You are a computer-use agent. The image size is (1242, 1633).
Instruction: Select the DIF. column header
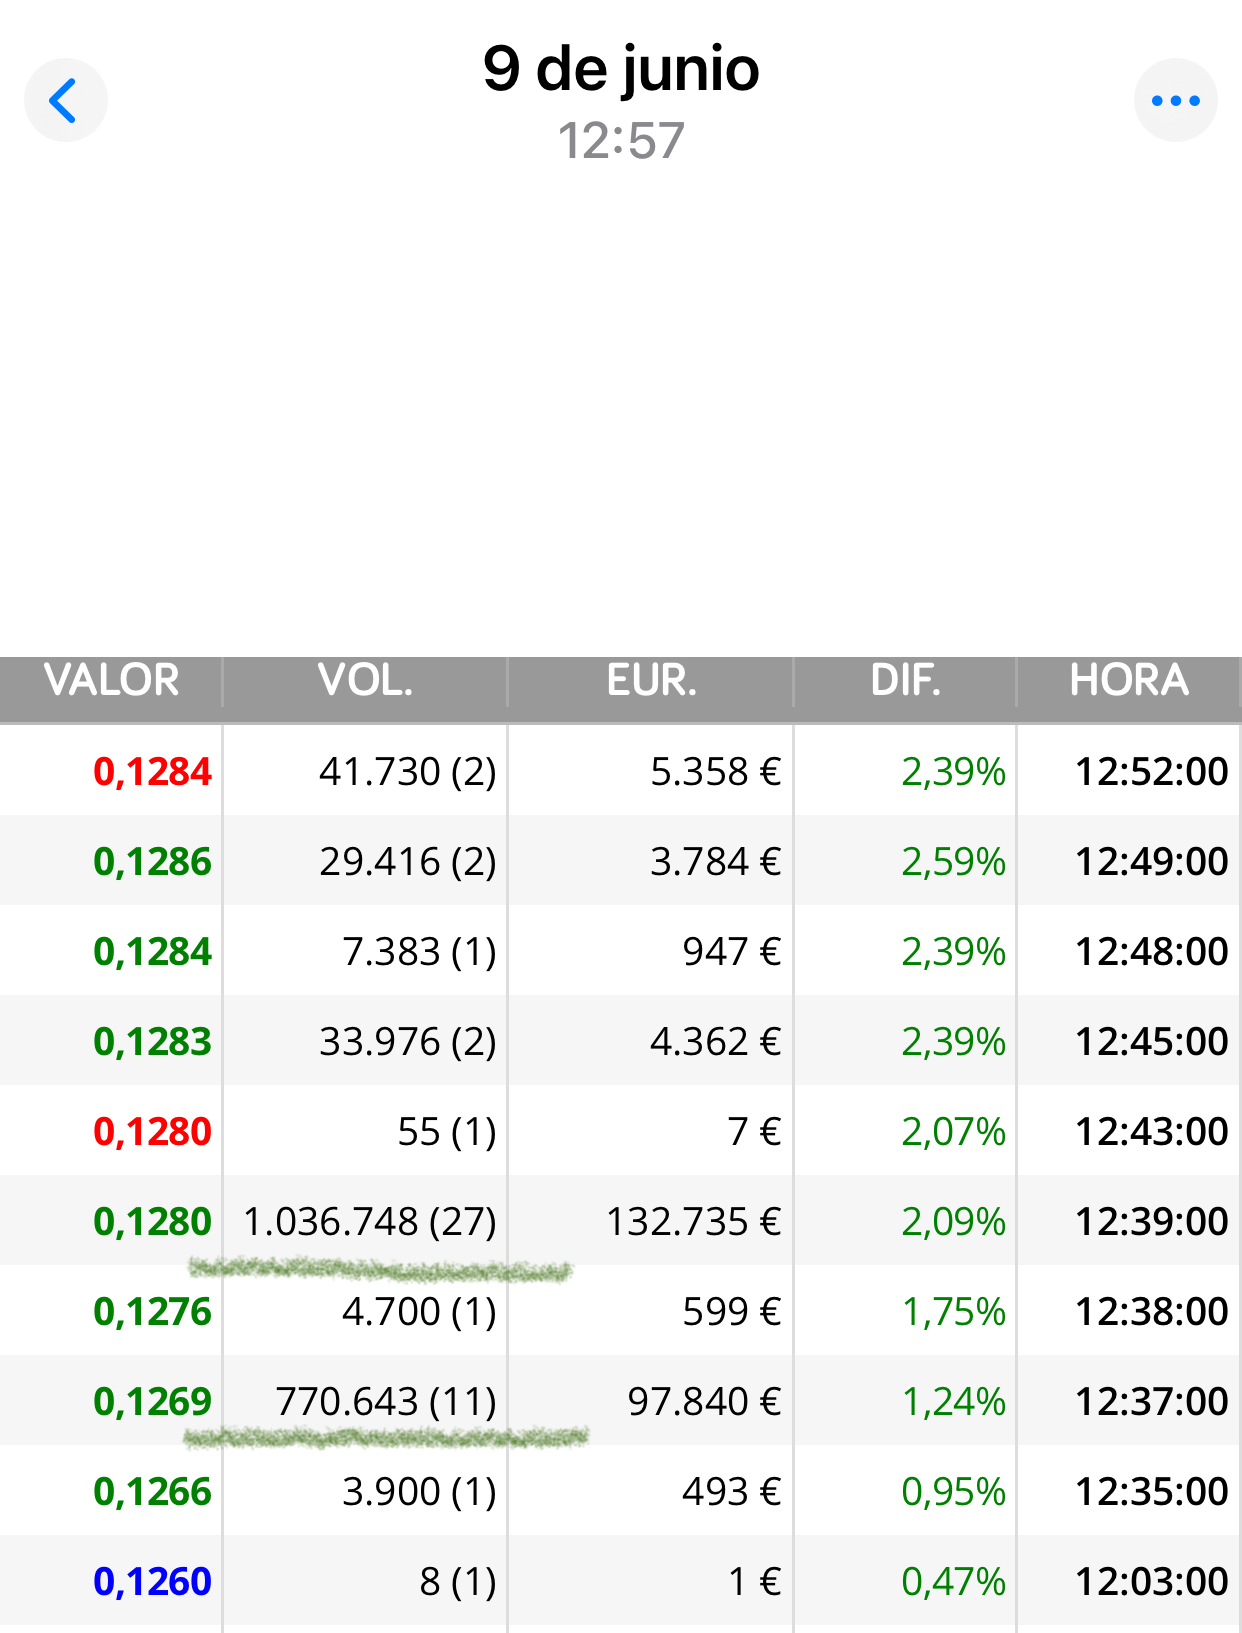point(905,680)
